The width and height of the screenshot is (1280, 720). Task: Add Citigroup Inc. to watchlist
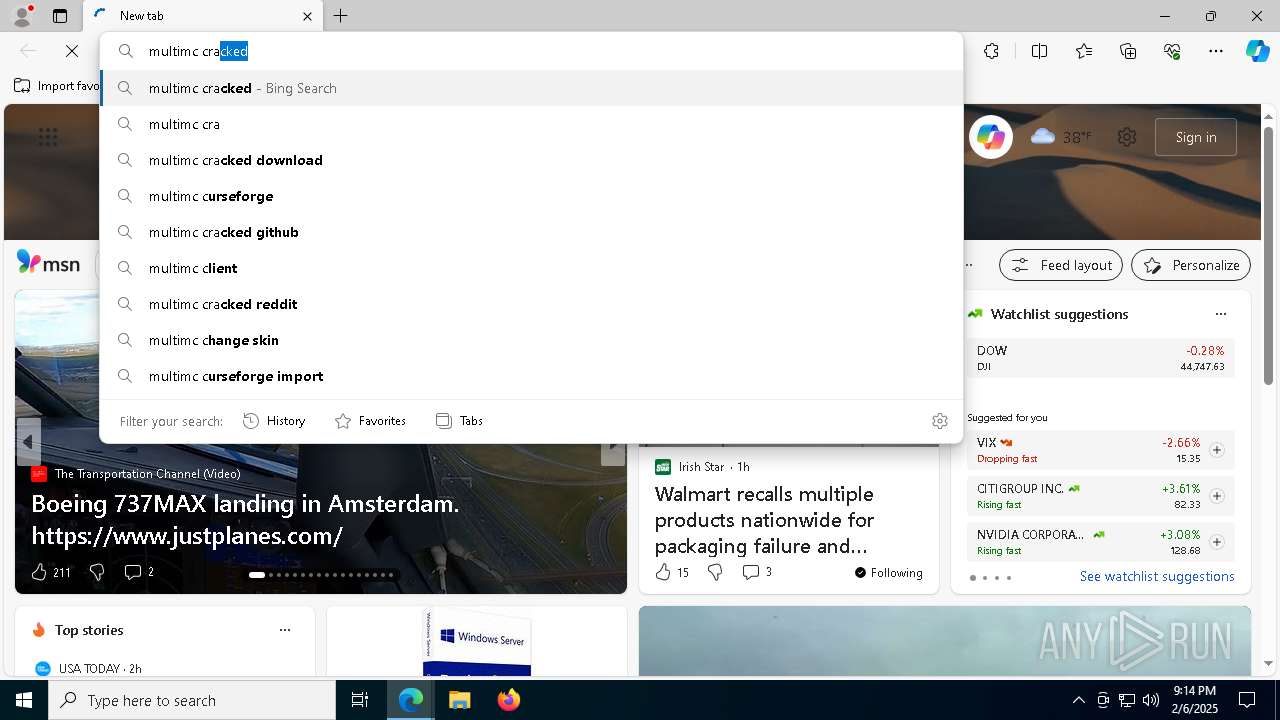coord(1216,496)
